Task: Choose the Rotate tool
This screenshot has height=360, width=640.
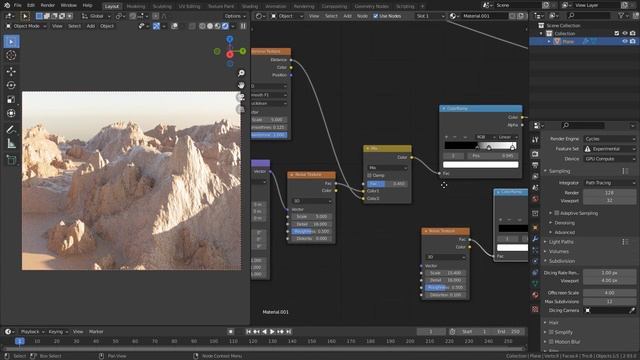Action: pos(11,85)
